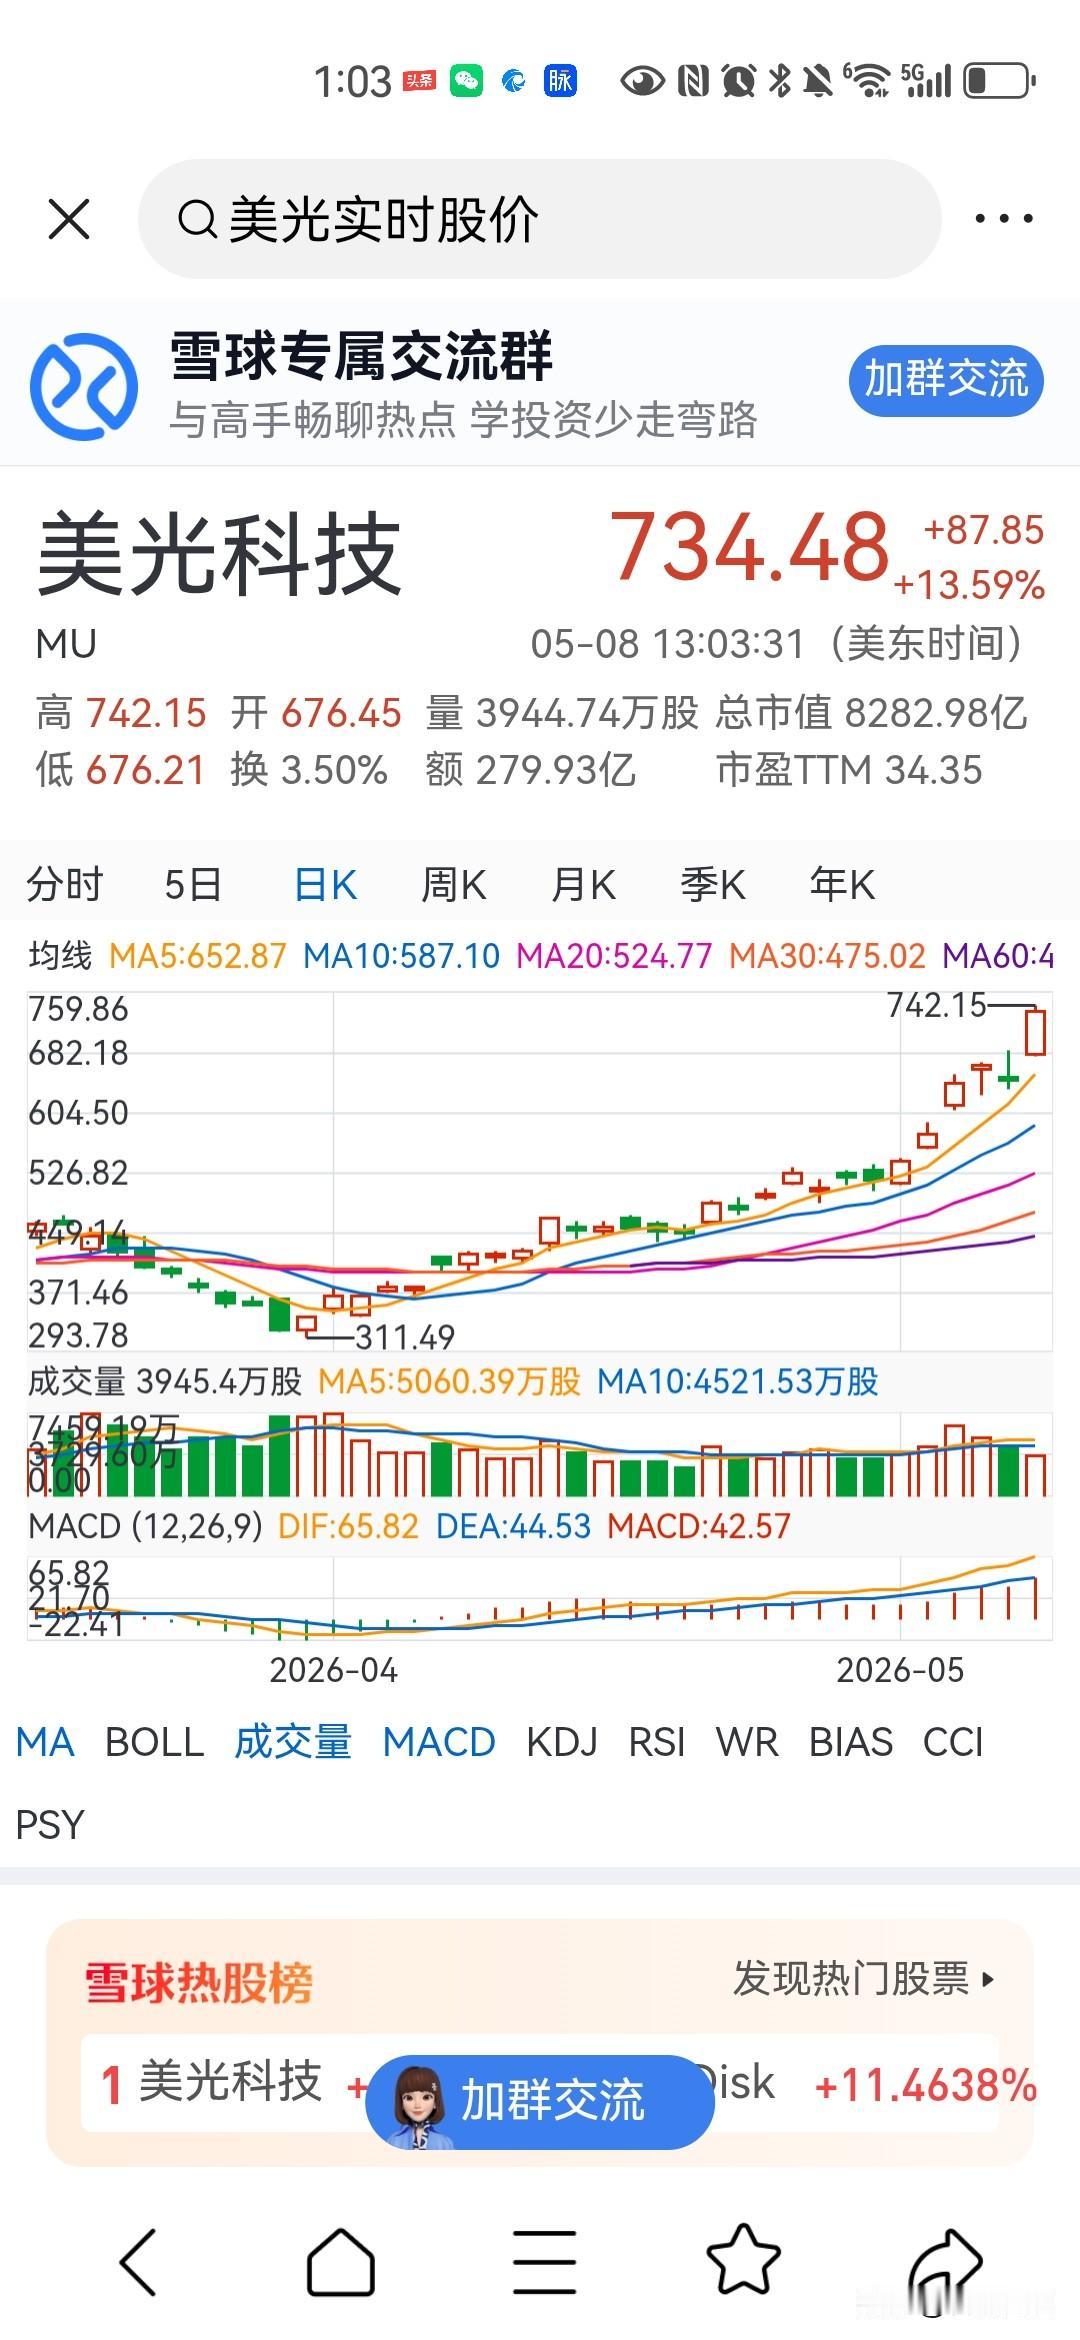Share the page with arrow icon
The width and height of the screenshot is (1080, 2340).
coord(946,2264)
